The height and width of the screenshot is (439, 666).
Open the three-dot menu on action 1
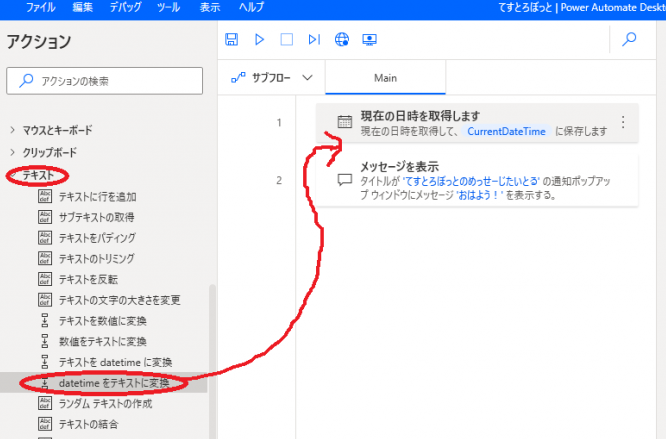click(x=623, y=122)
